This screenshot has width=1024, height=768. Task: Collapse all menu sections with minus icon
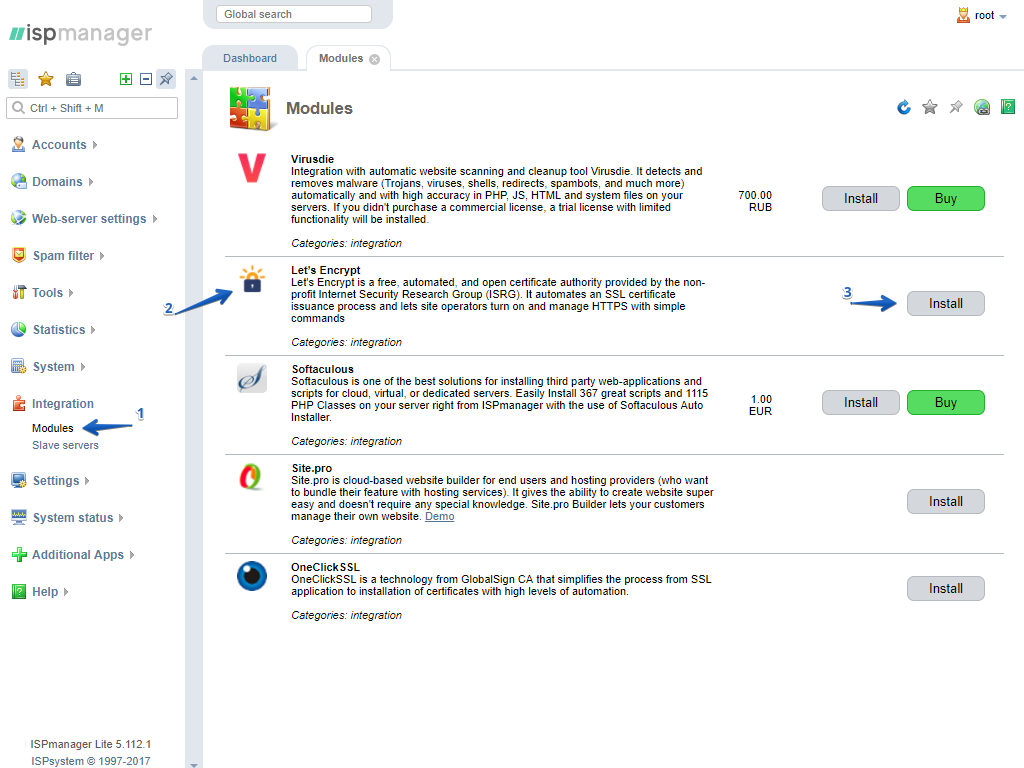pyautogui.click(x=146, y=79)
